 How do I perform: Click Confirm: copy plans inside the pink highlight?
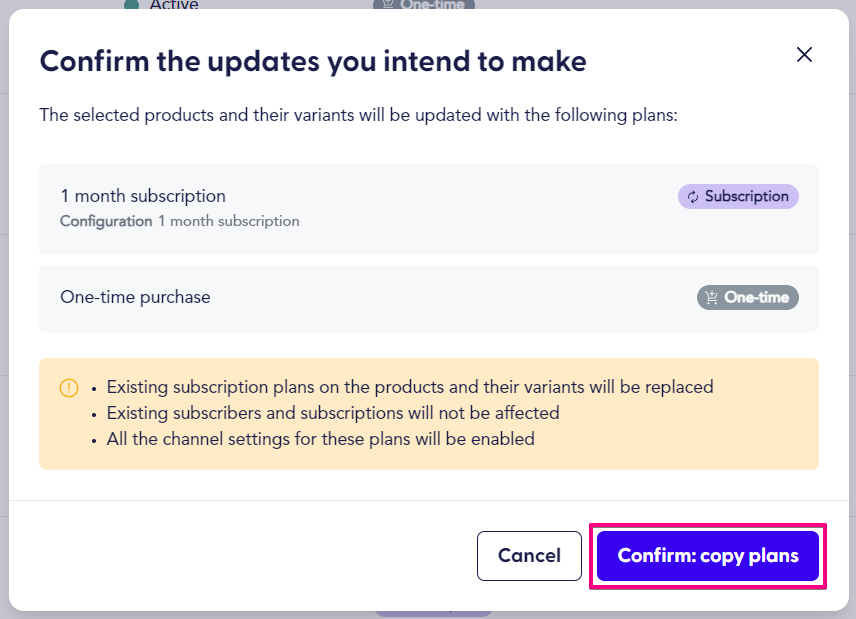pos(707,555)
